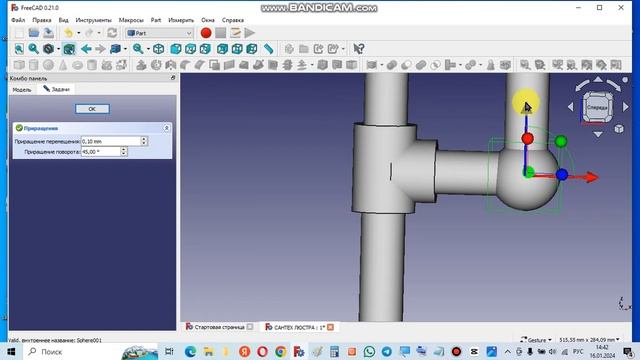Viewport: 640px width, 360px height.
Task: Set the rear view cube
Action: click(x=222, y=49)
